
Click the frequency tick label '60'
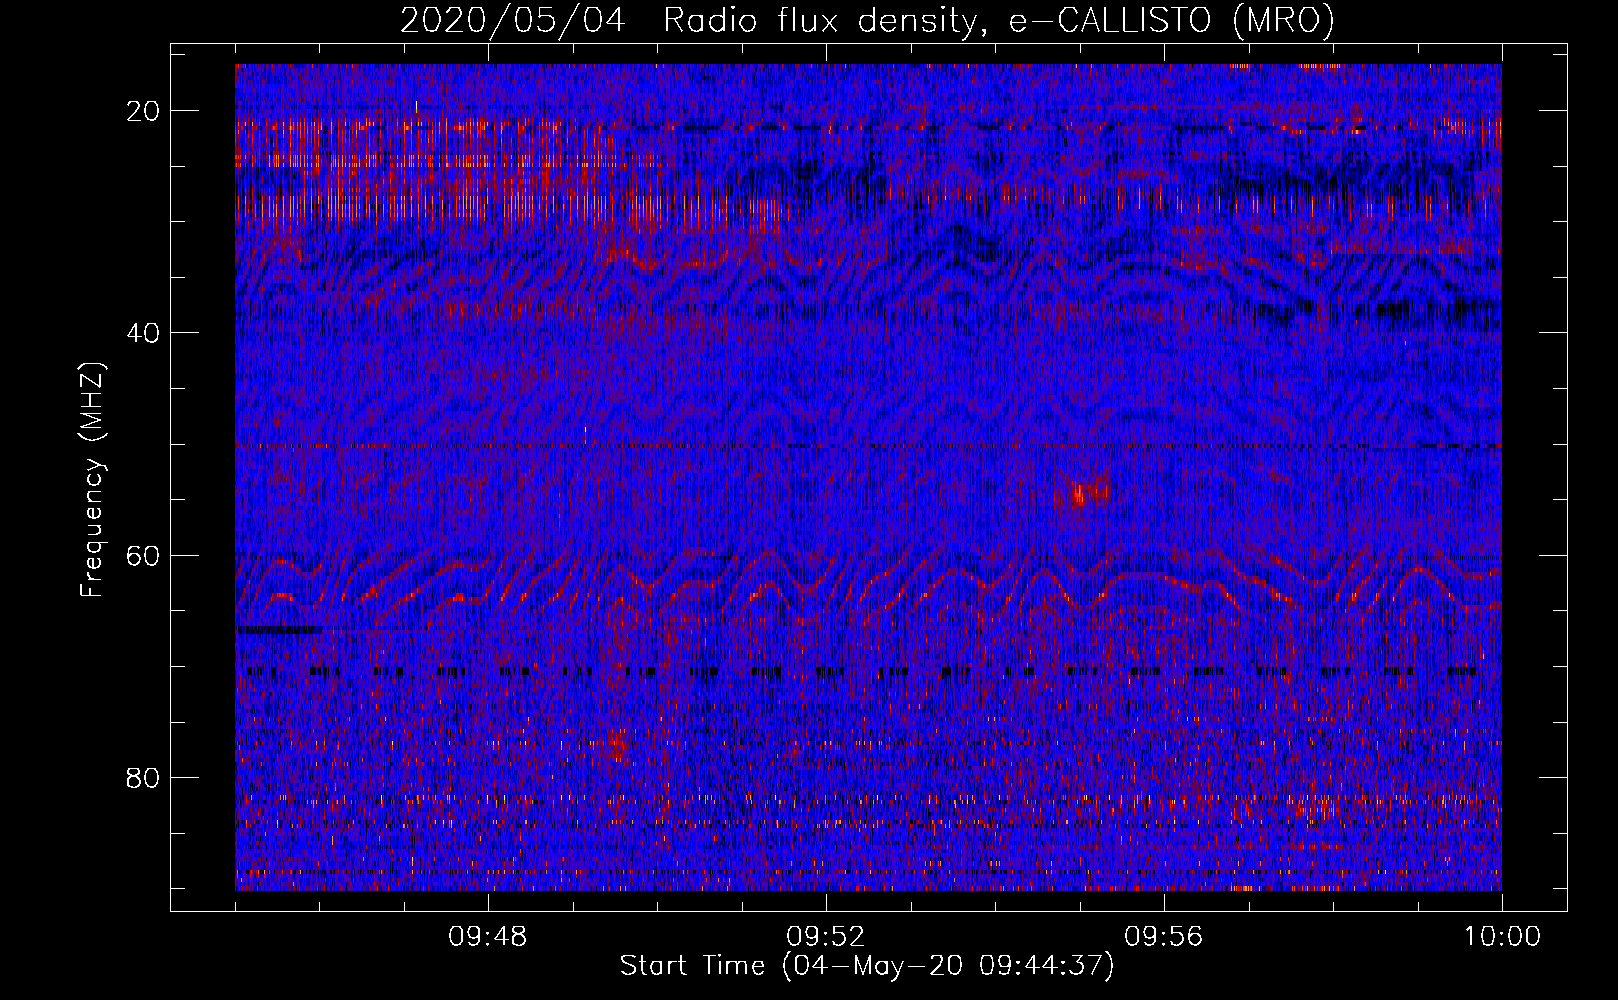(143, 555)
